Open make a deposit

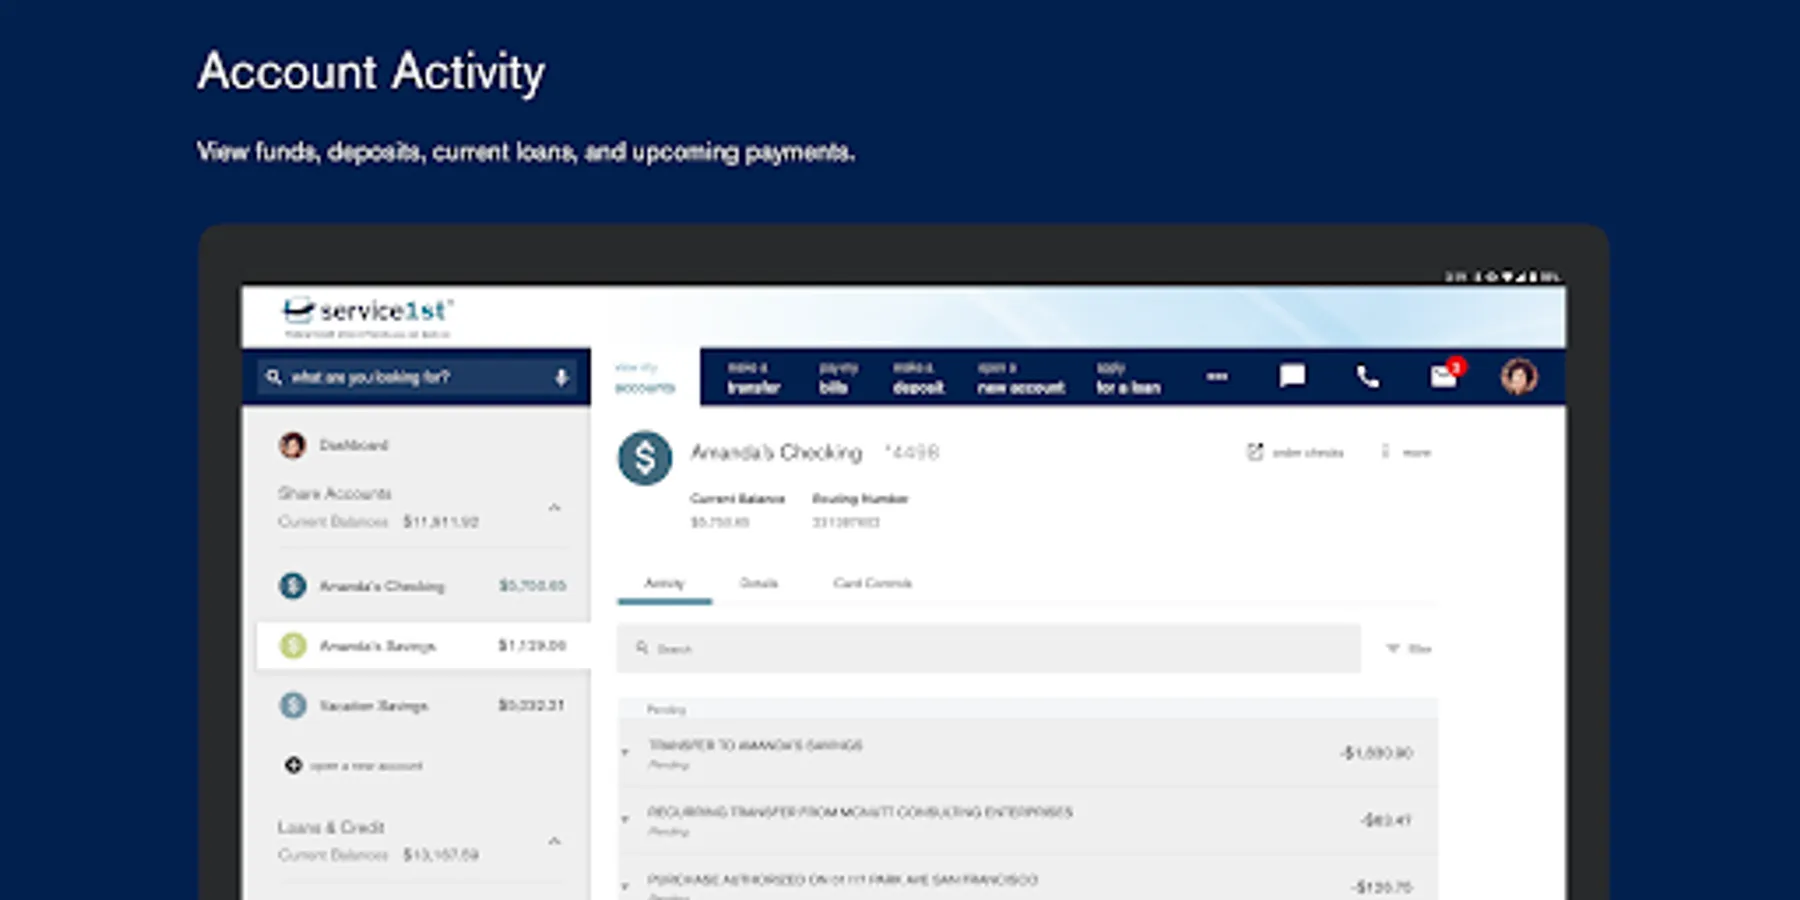tap(918, 377)
